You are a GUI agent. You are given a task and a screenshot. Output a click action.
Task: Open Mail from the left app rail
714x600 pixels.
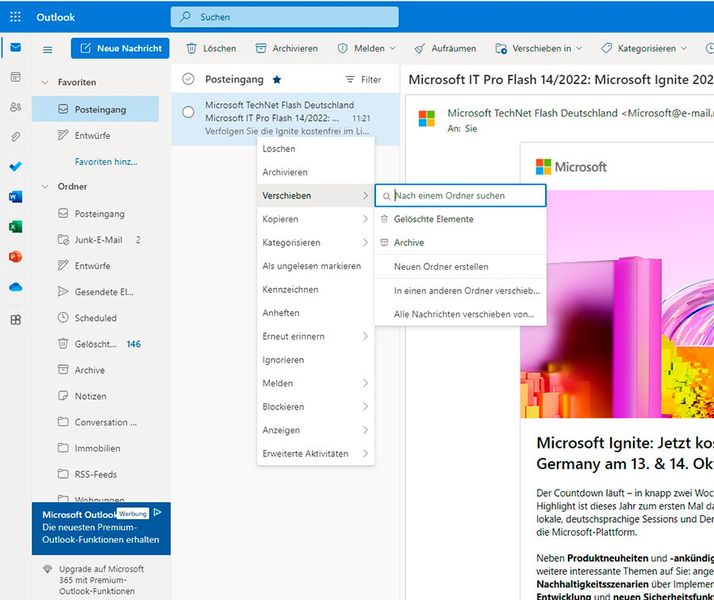pos(15,47)
